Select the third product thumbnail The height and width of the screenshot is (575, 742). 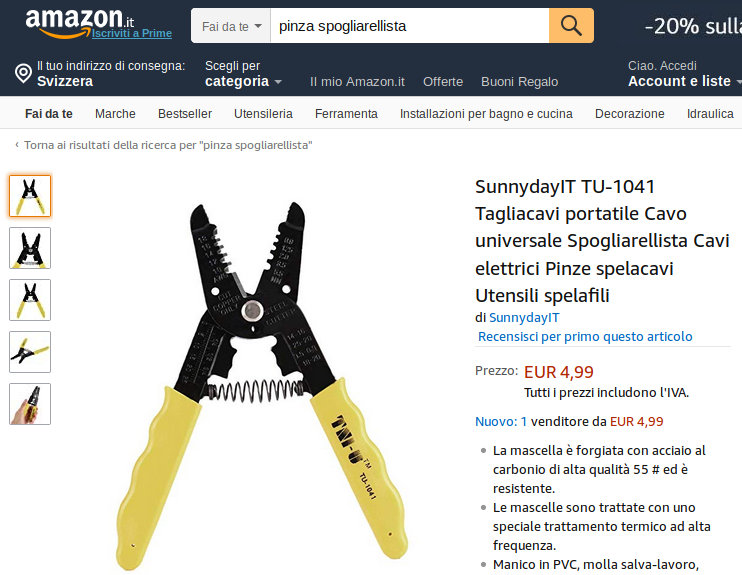click(x=30, y=300)
